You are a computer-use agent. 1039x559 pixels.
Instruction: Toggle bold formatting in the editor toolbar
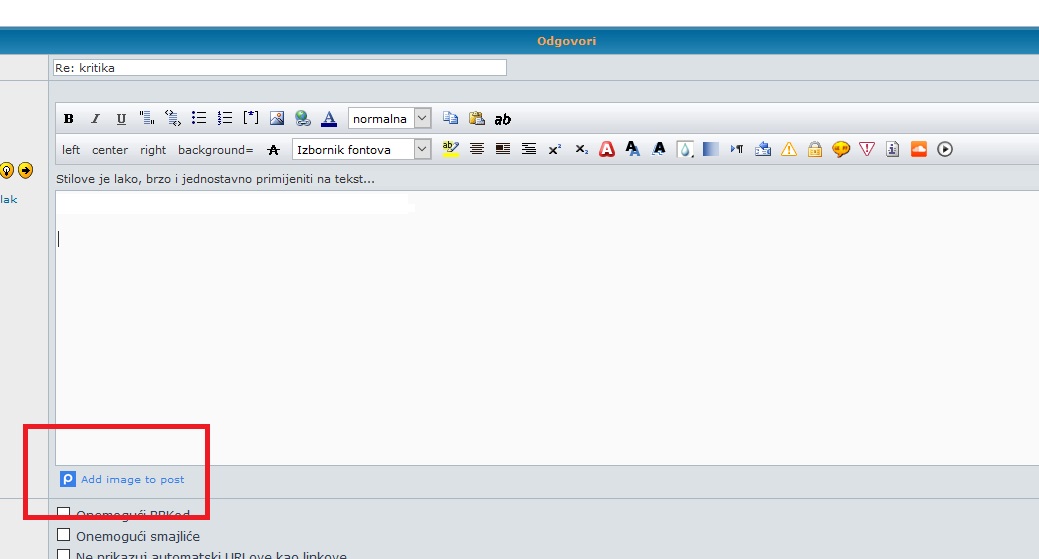[69, 119]
